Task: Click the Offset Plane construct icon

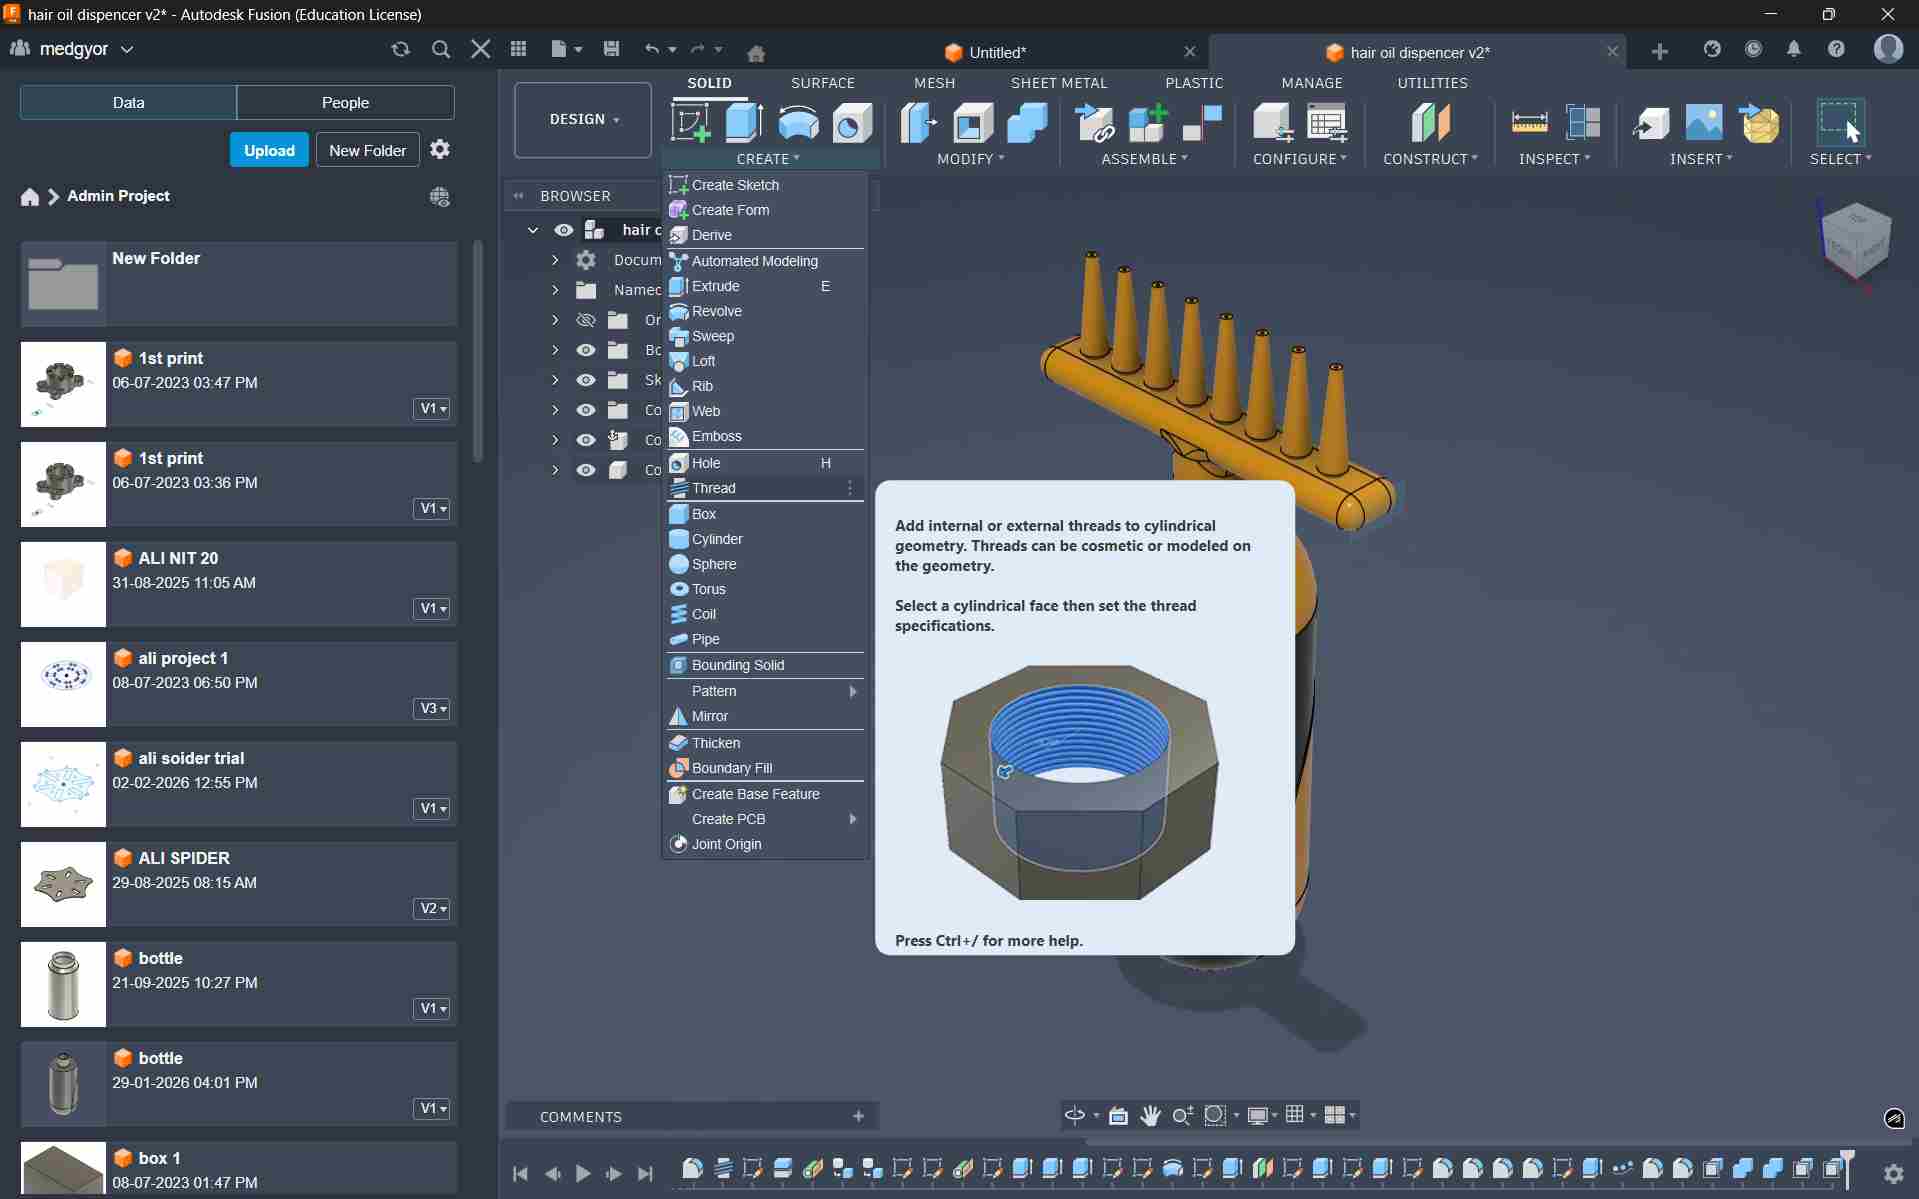Action: tap(1430, 123)
